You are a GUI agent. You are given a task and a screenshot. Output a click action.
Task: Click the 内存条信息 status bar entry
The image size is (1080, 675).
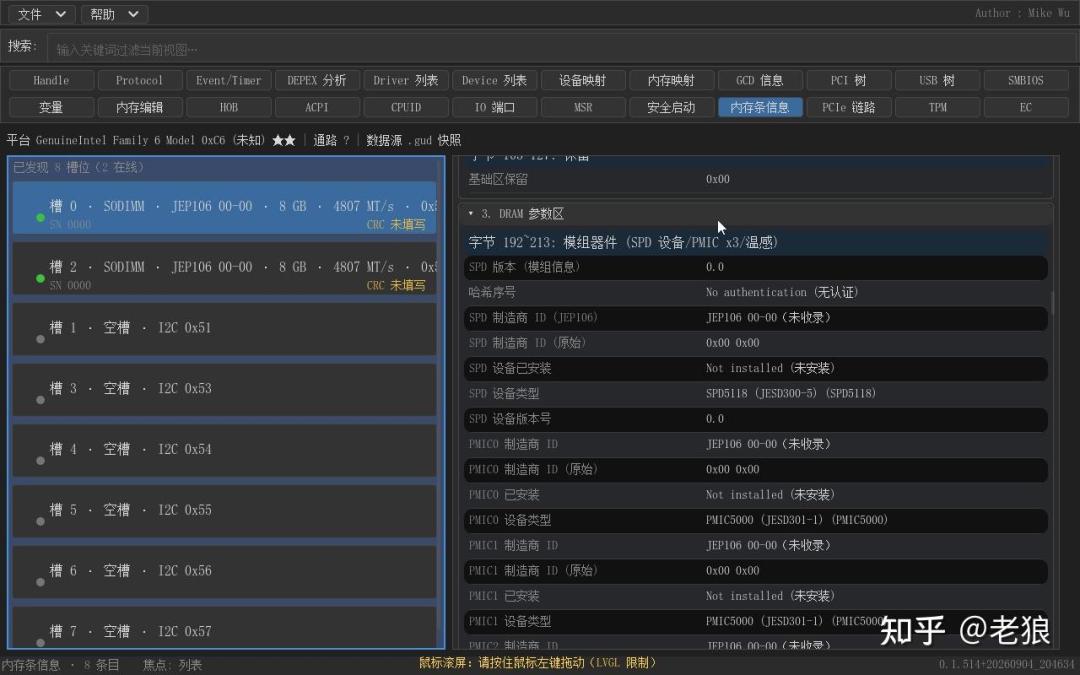coord(30,665)
